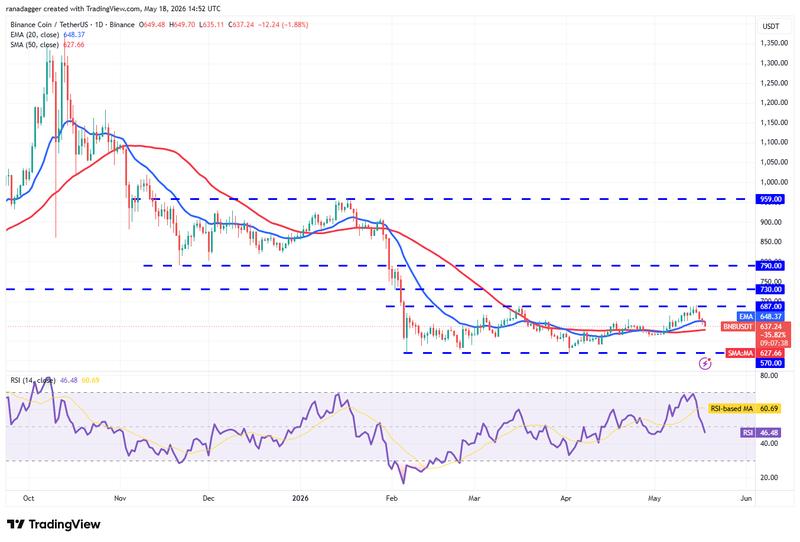Click the 1,000.00 price axis label
Screen dimensions: 800x542
click(774, 182)
